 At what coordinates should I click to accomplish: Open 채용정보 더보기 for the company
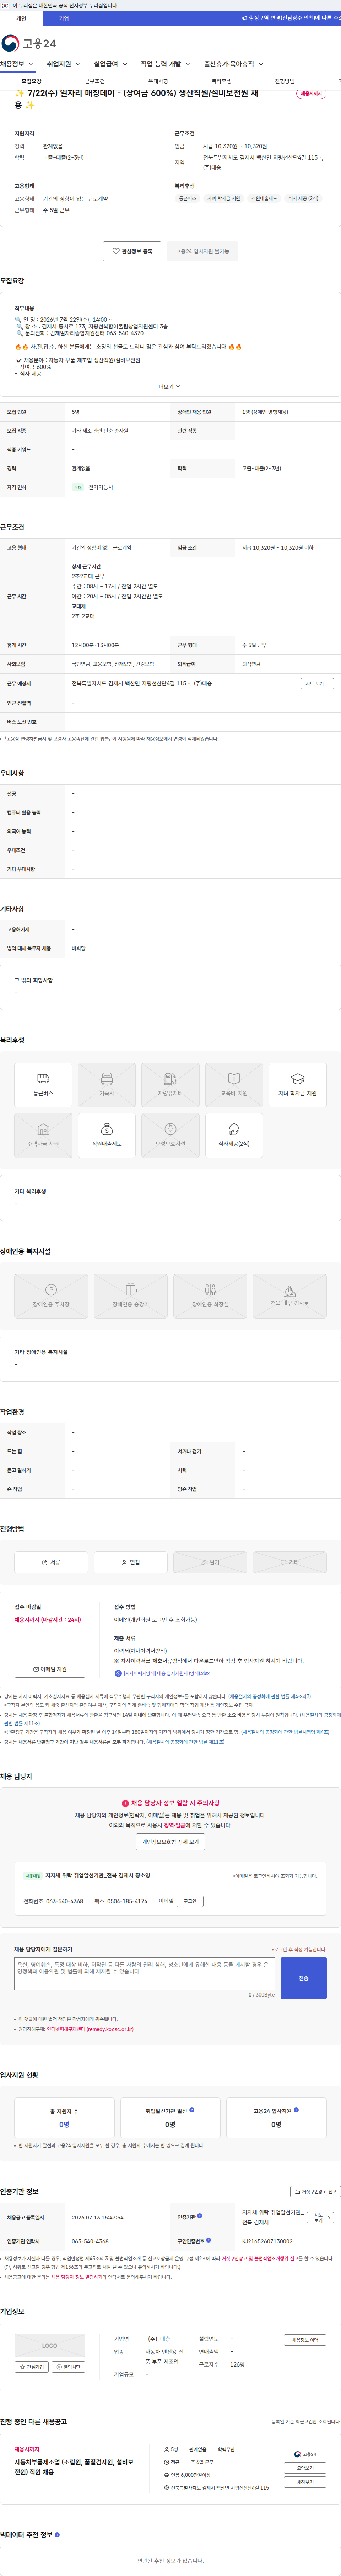coord(305,2340)
